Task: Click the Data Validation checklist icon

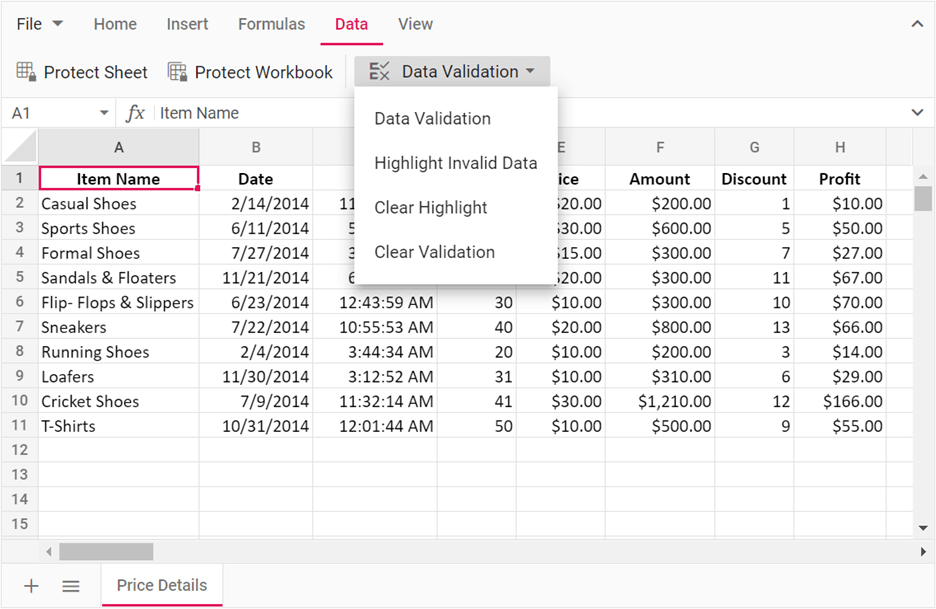Action: click(380, 72)
